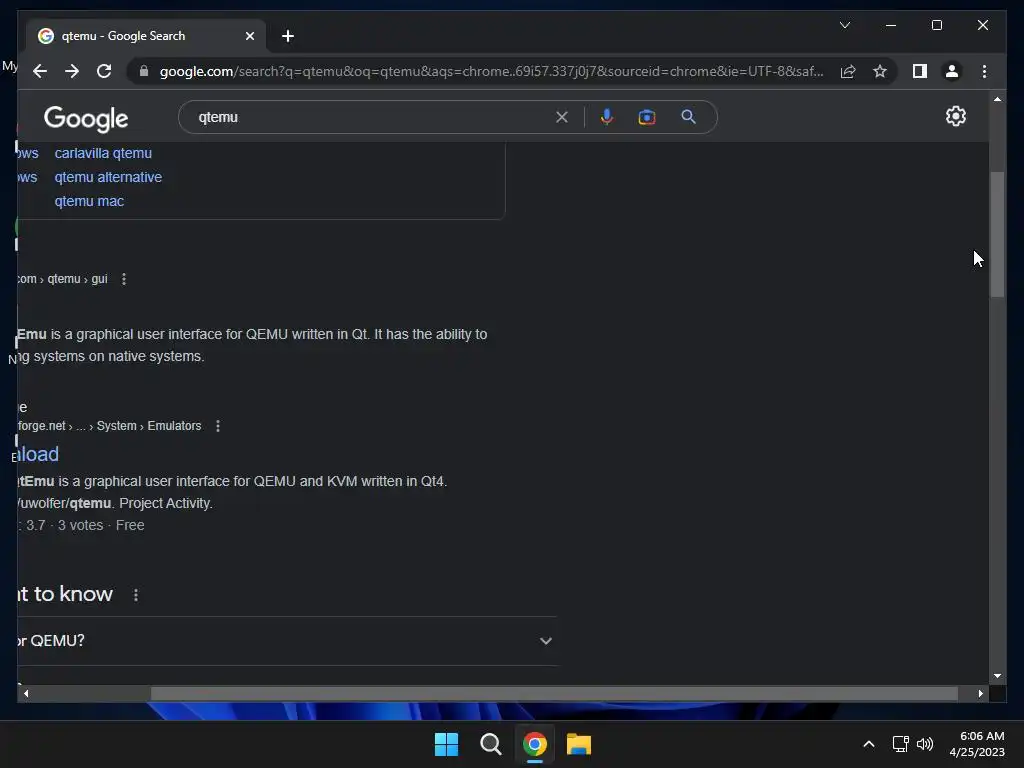Bookmark this page with the star
The height and width of the screenshot is (768, 1024).
pos(880,71)
